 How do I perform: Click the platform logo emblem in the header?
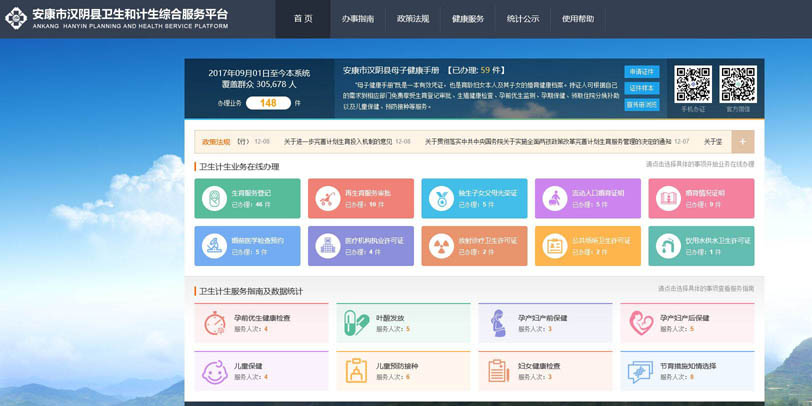16,18
